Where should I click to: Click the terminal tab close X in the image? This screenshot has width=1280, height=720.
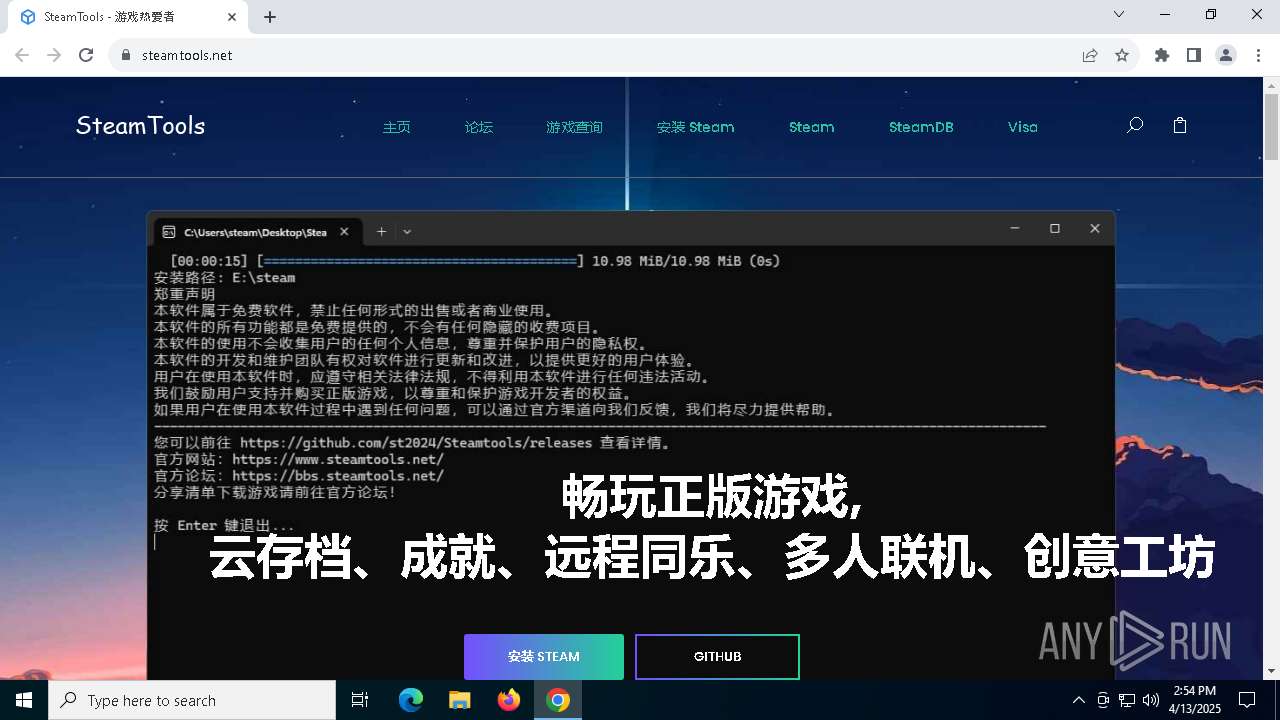tap(344, 231)
